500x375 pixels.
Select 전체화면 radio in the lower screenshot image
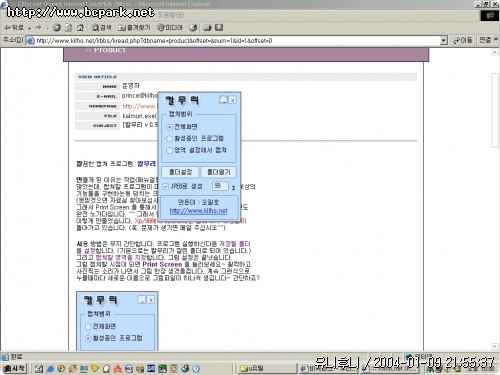(100, 326)
